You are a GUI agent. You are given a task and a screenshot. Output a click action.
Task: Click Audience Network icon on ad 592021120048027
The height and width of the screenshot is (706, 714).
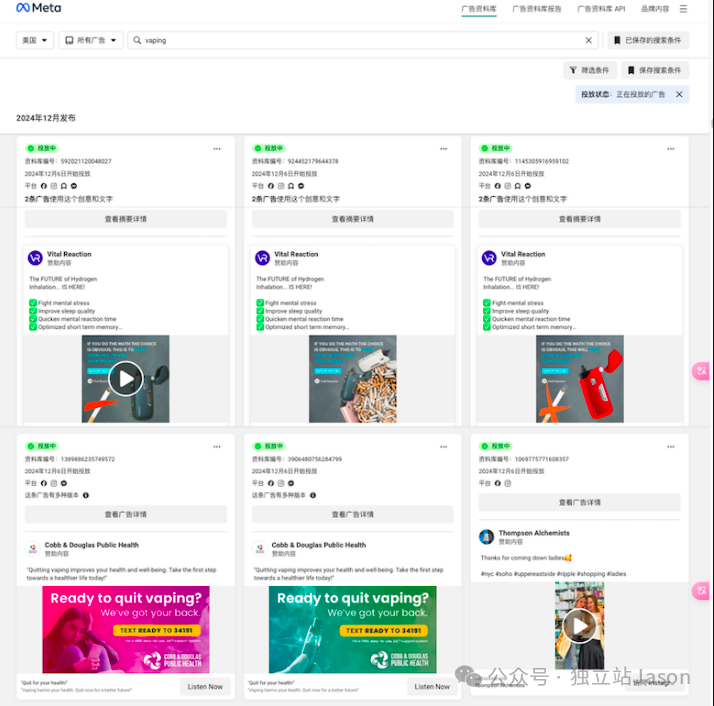tap(64, 186)
